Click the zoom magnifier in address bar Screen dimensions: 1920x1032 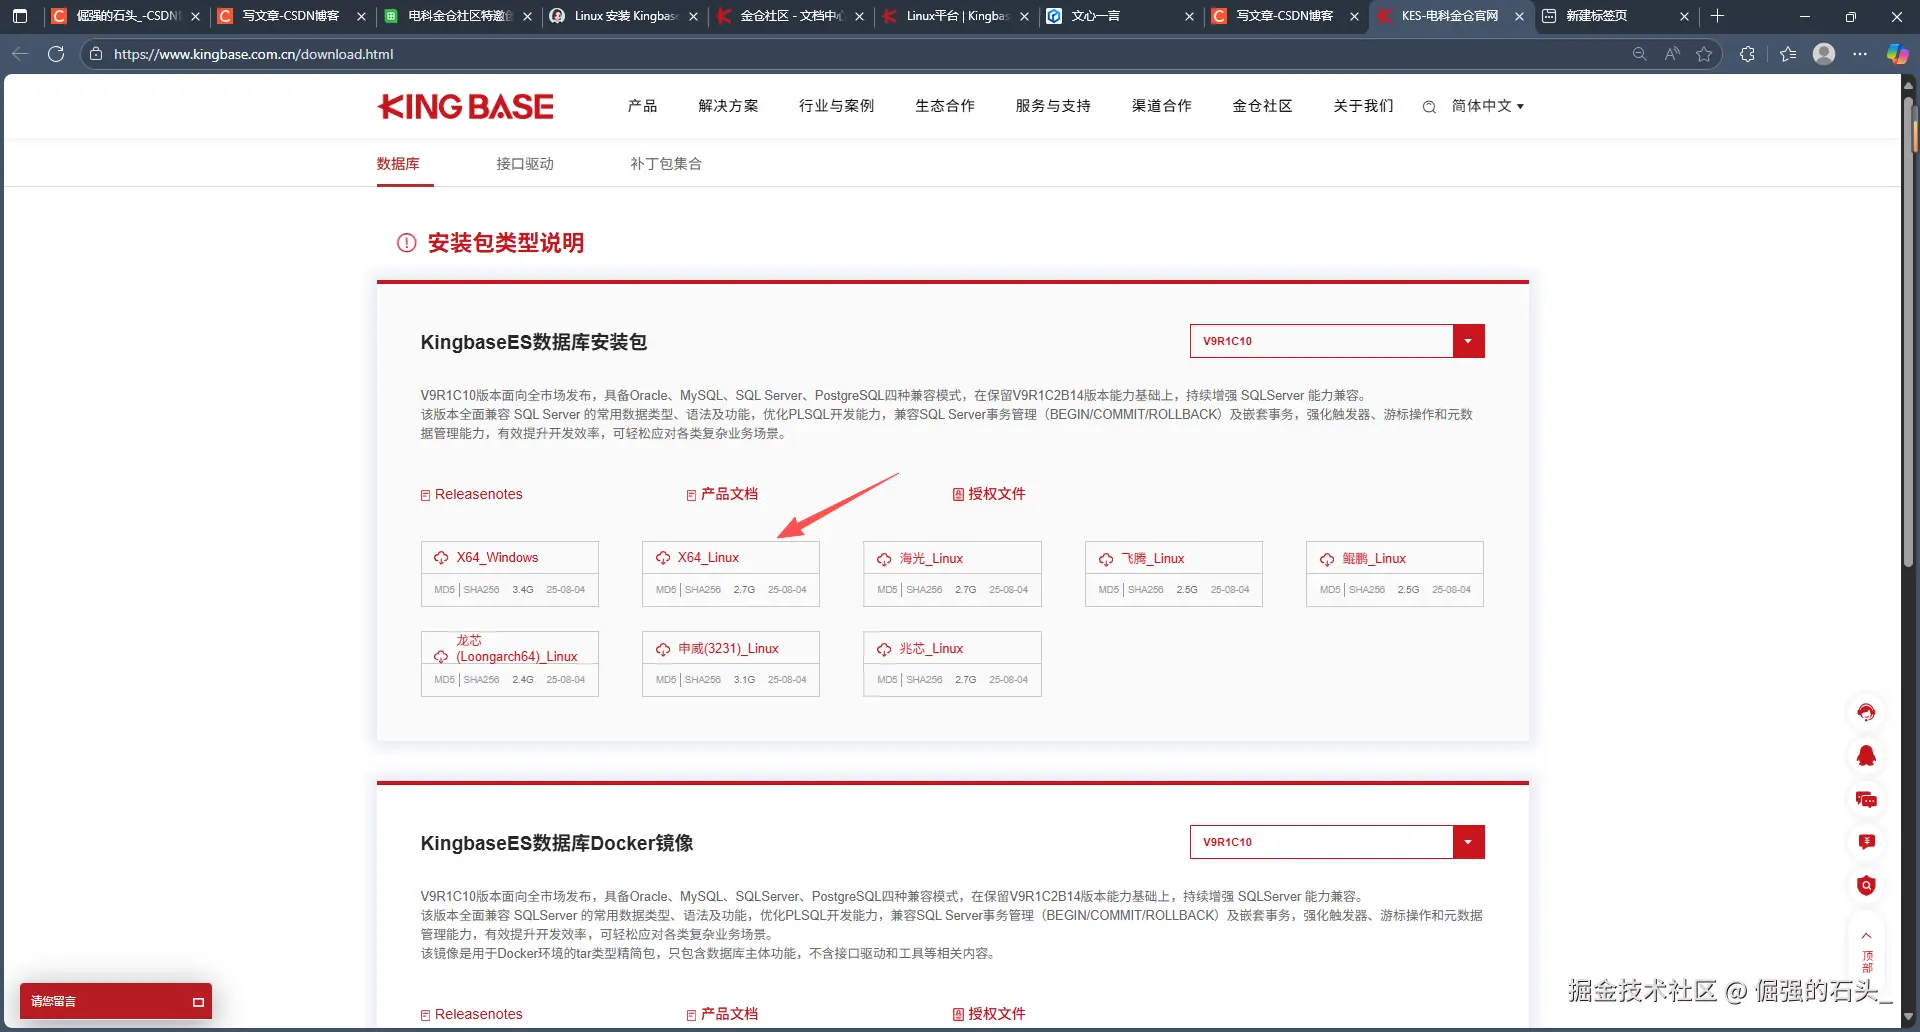1639,54
